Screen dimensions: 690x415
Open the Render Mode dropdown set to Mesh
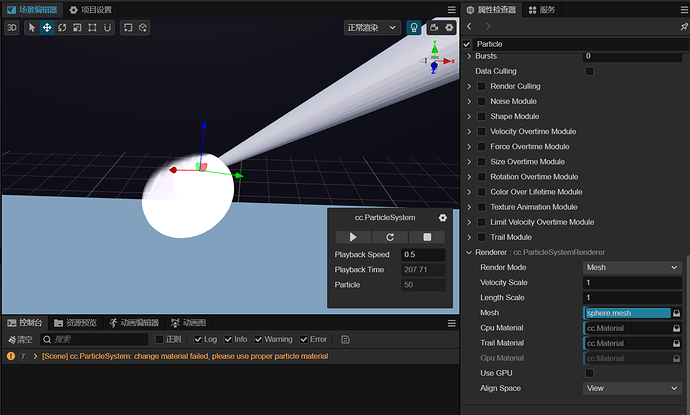tap(632, 267)
